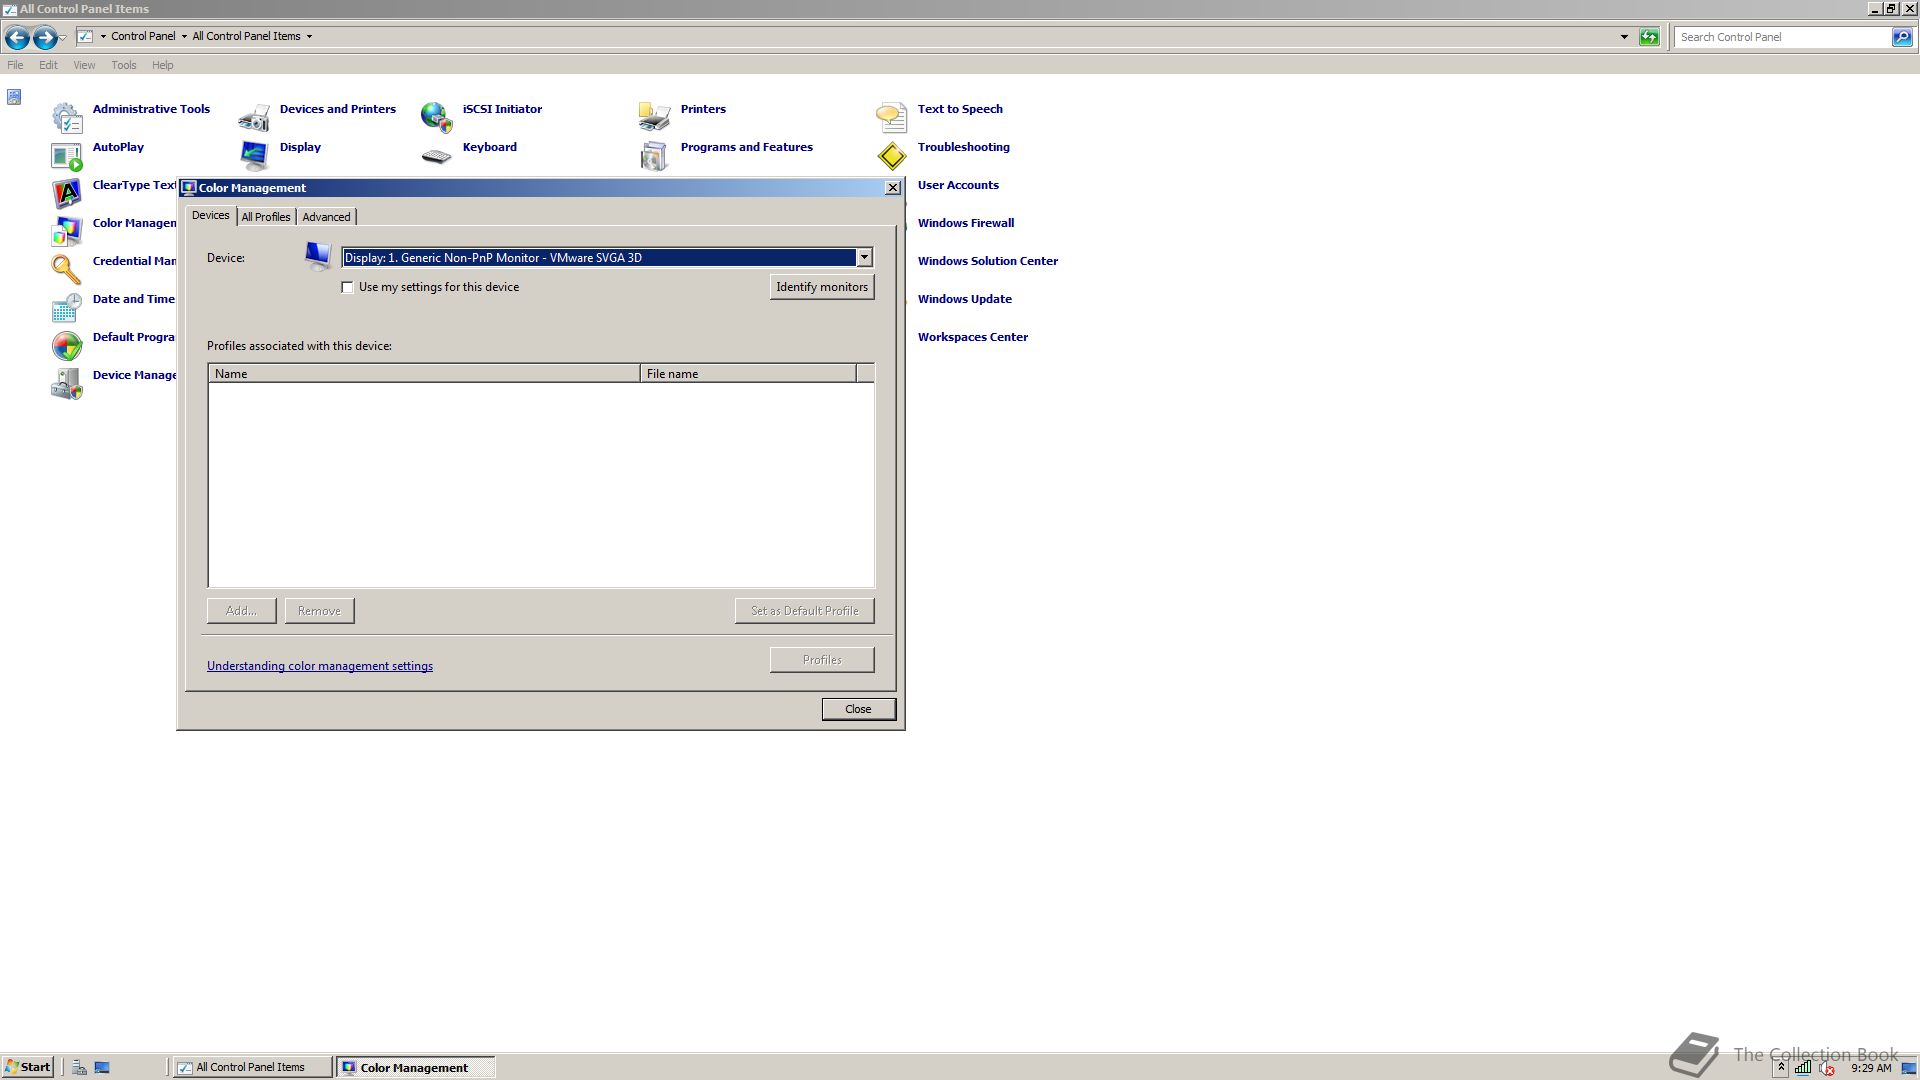Open the File menu
The width and height of the screenshot is (1920, 1080).
pos(15,65)
